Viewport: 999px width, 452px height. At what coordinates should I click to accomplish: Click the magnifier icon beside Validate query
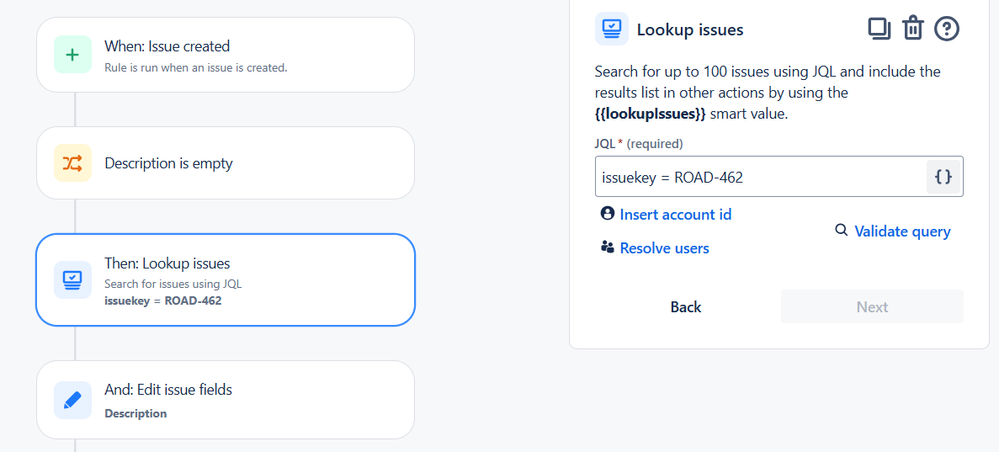pyautogui.click(x=841, y=230)
